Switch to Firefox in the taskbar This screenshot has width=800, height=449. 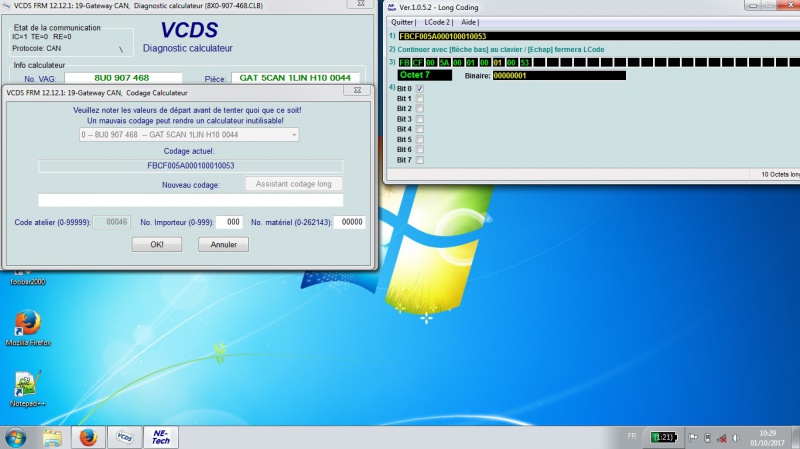click(88, 437)
